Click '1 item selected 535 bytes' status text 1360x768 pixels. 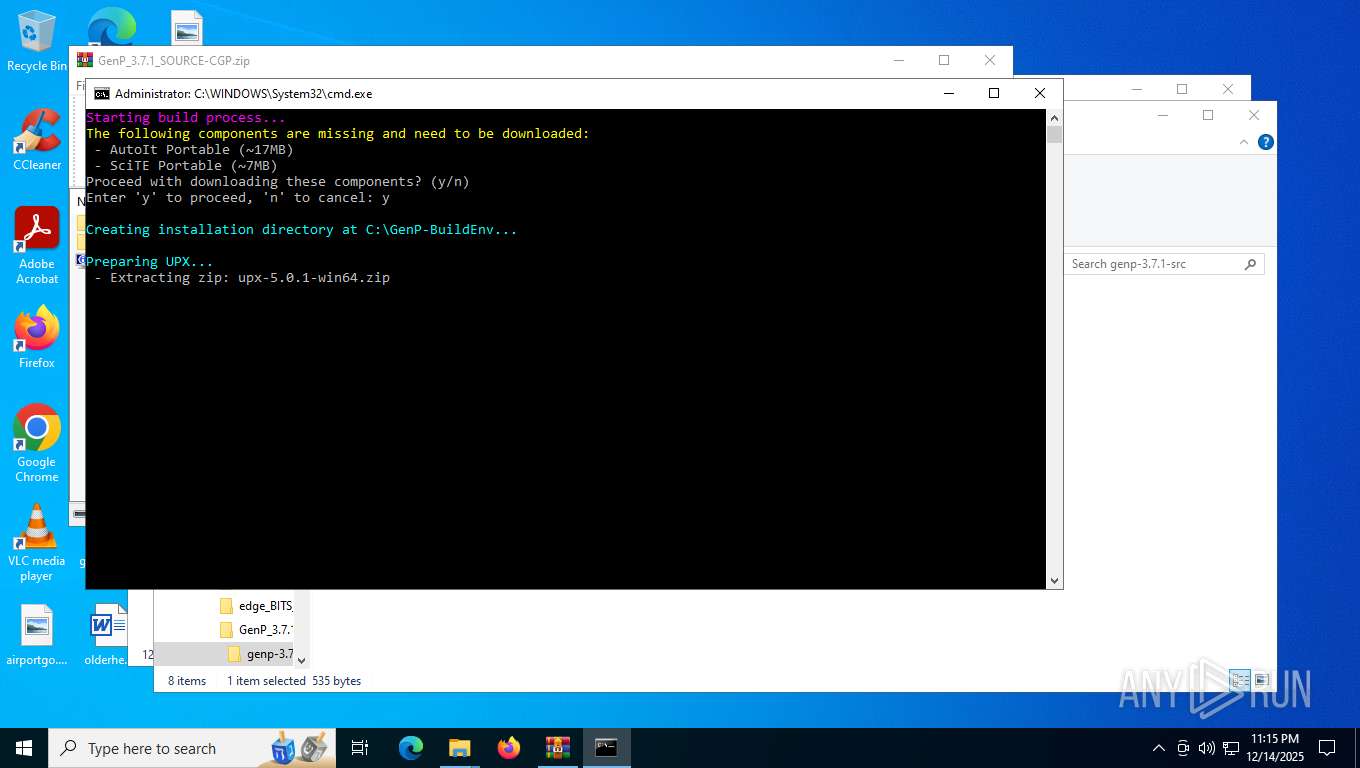(294, 681)
